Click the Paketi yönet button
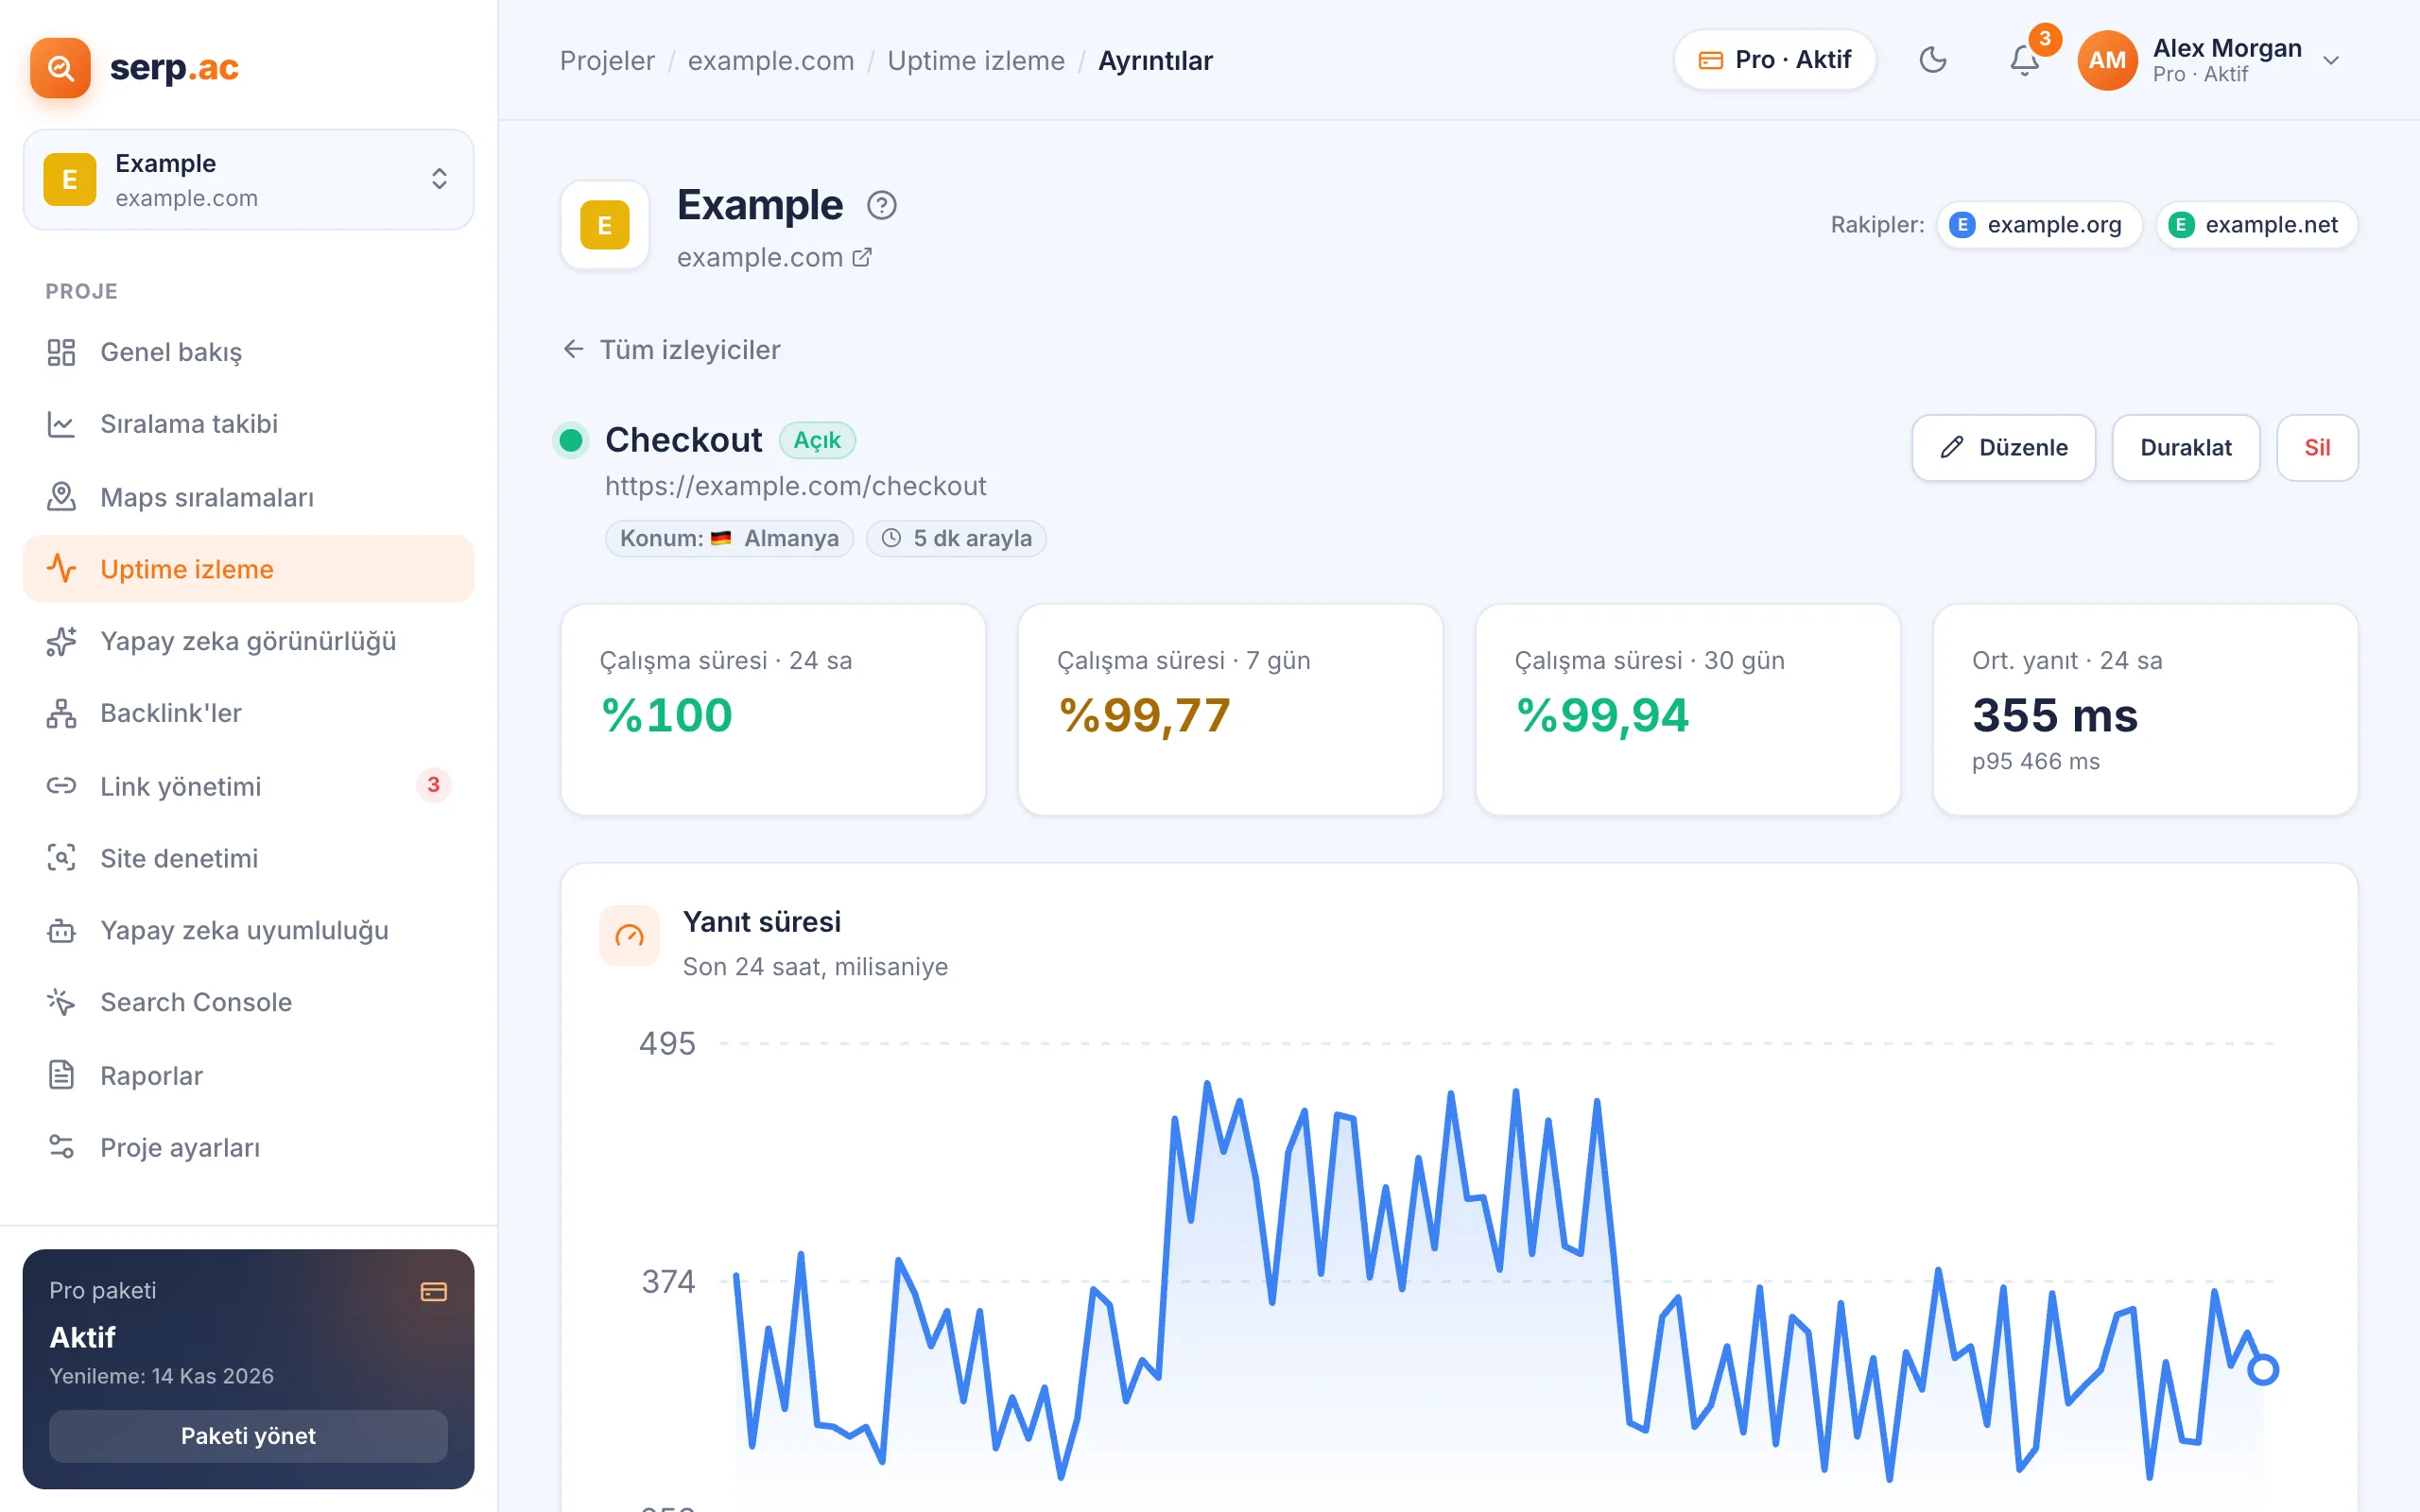The image size is (2420, 1512). 248,1436
